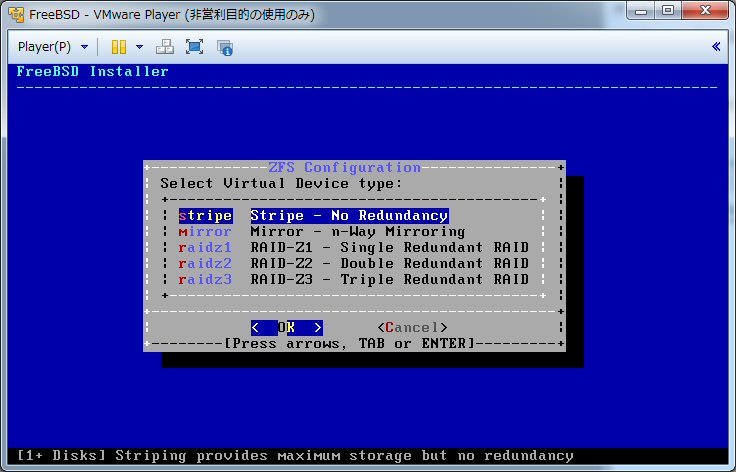Click the status line about striping storage
This screenshot has width=736, height=472.
pyautogui.click(x=295, y=456)
